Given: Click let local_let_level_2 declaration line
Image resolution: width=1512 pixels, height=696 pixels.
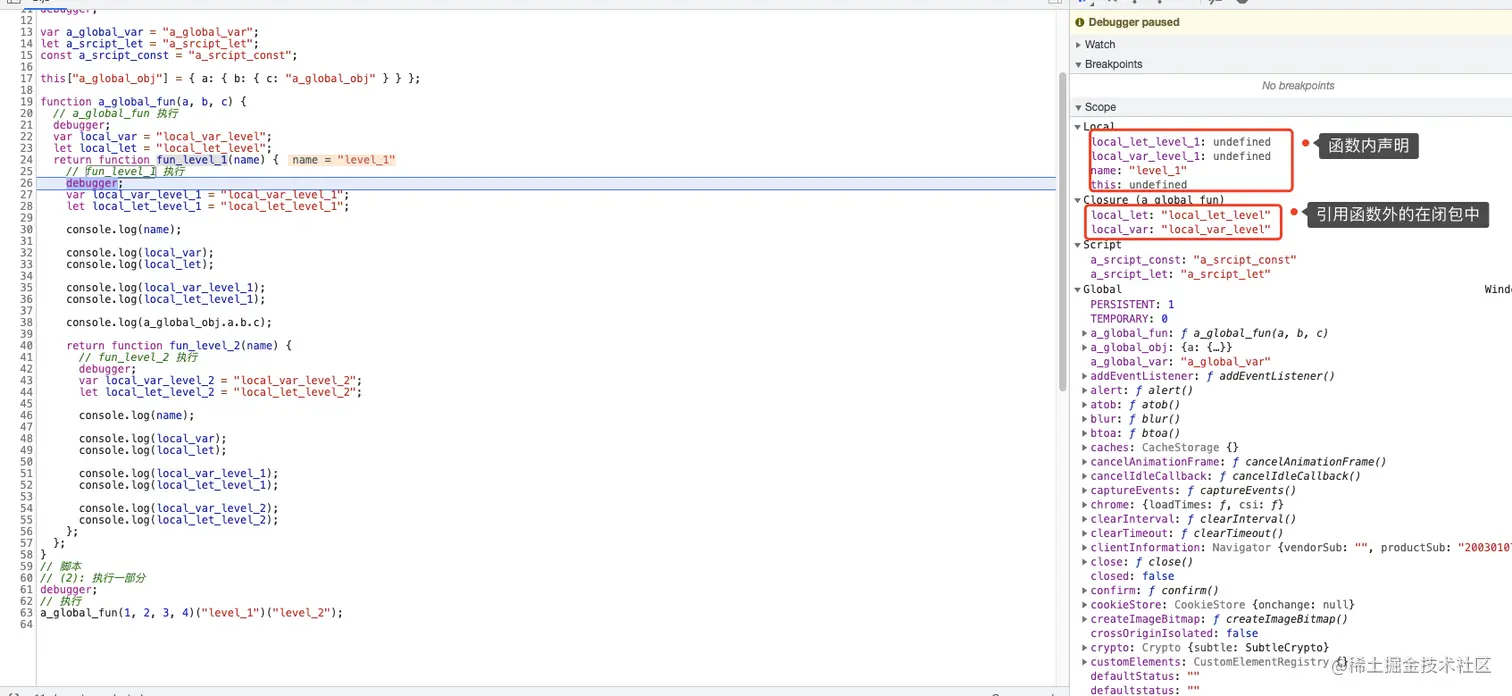Looking at the screenshot, I should click(x=220, y=392).
